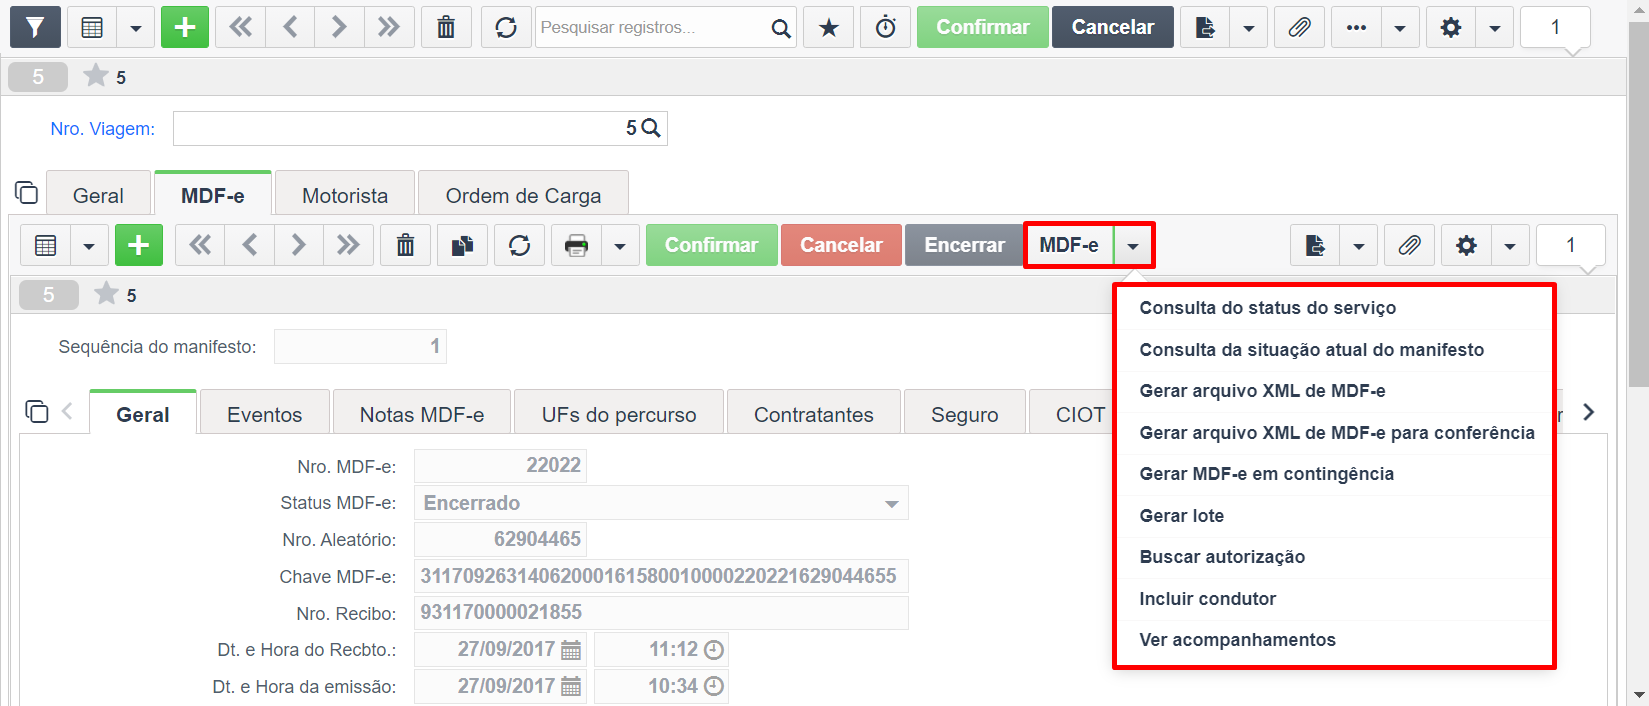
Task: Open more options ellipsis in top toolbar
Action: (x=1356, y=27)
